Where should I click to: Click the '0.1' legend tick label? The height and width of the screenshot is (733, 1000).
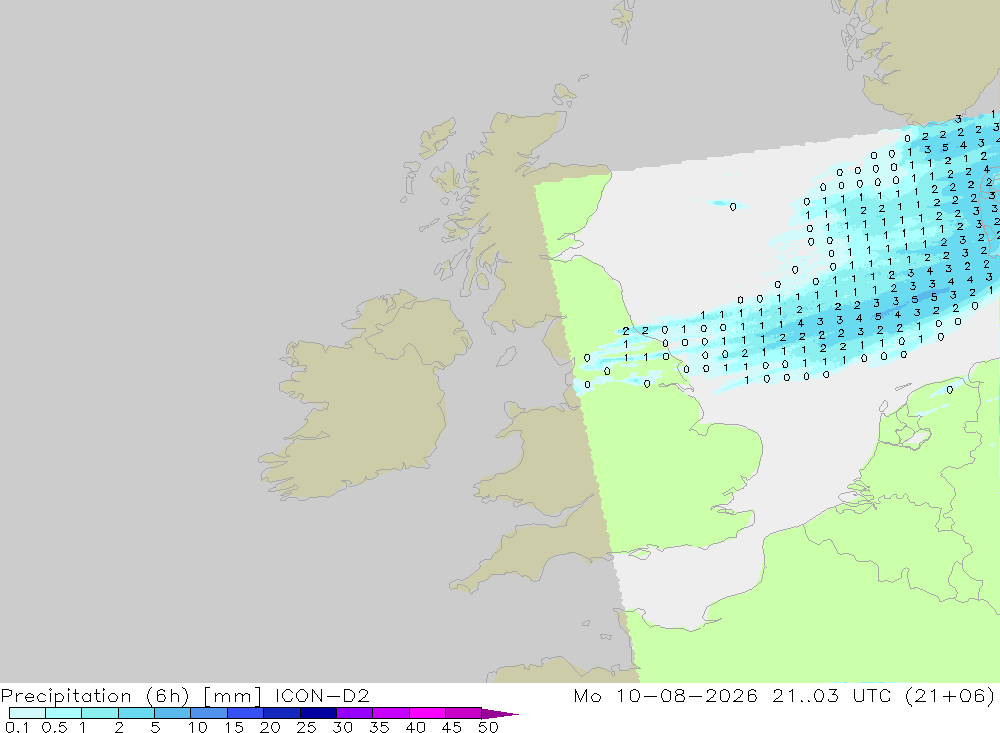17,727
